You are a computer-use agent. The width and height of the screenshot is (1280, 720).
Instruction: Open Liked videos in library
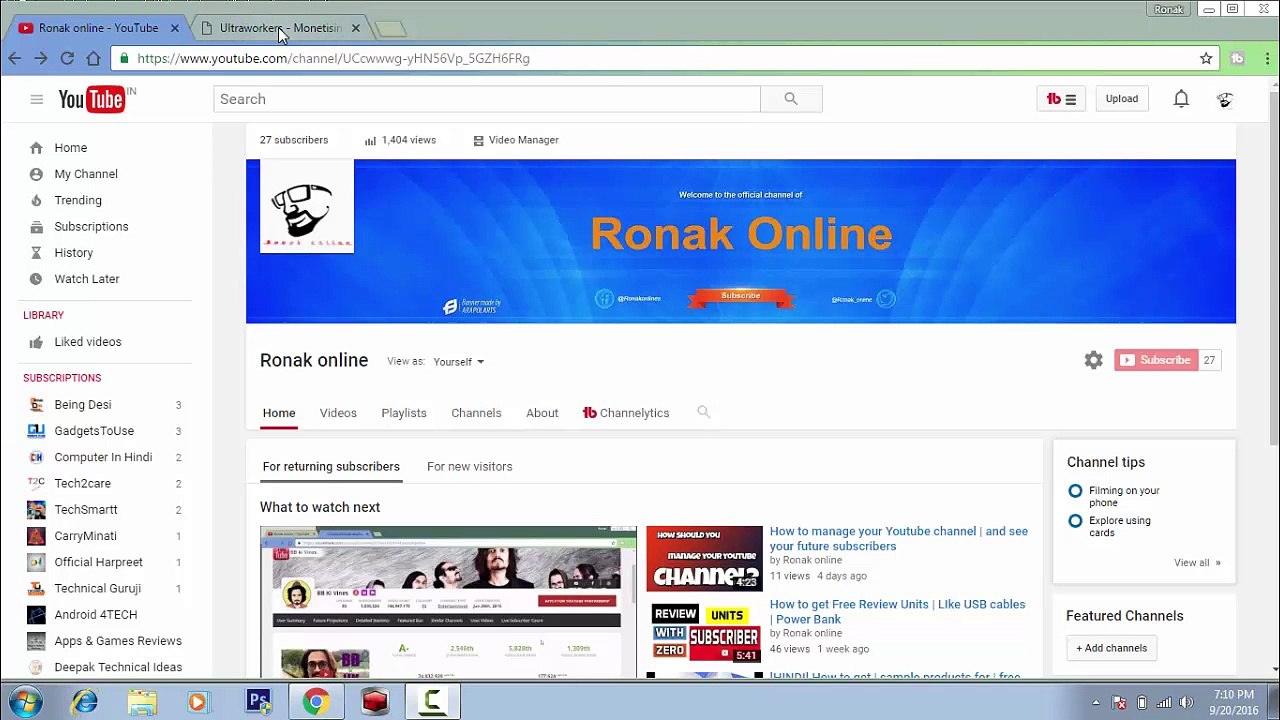[88, 342]
